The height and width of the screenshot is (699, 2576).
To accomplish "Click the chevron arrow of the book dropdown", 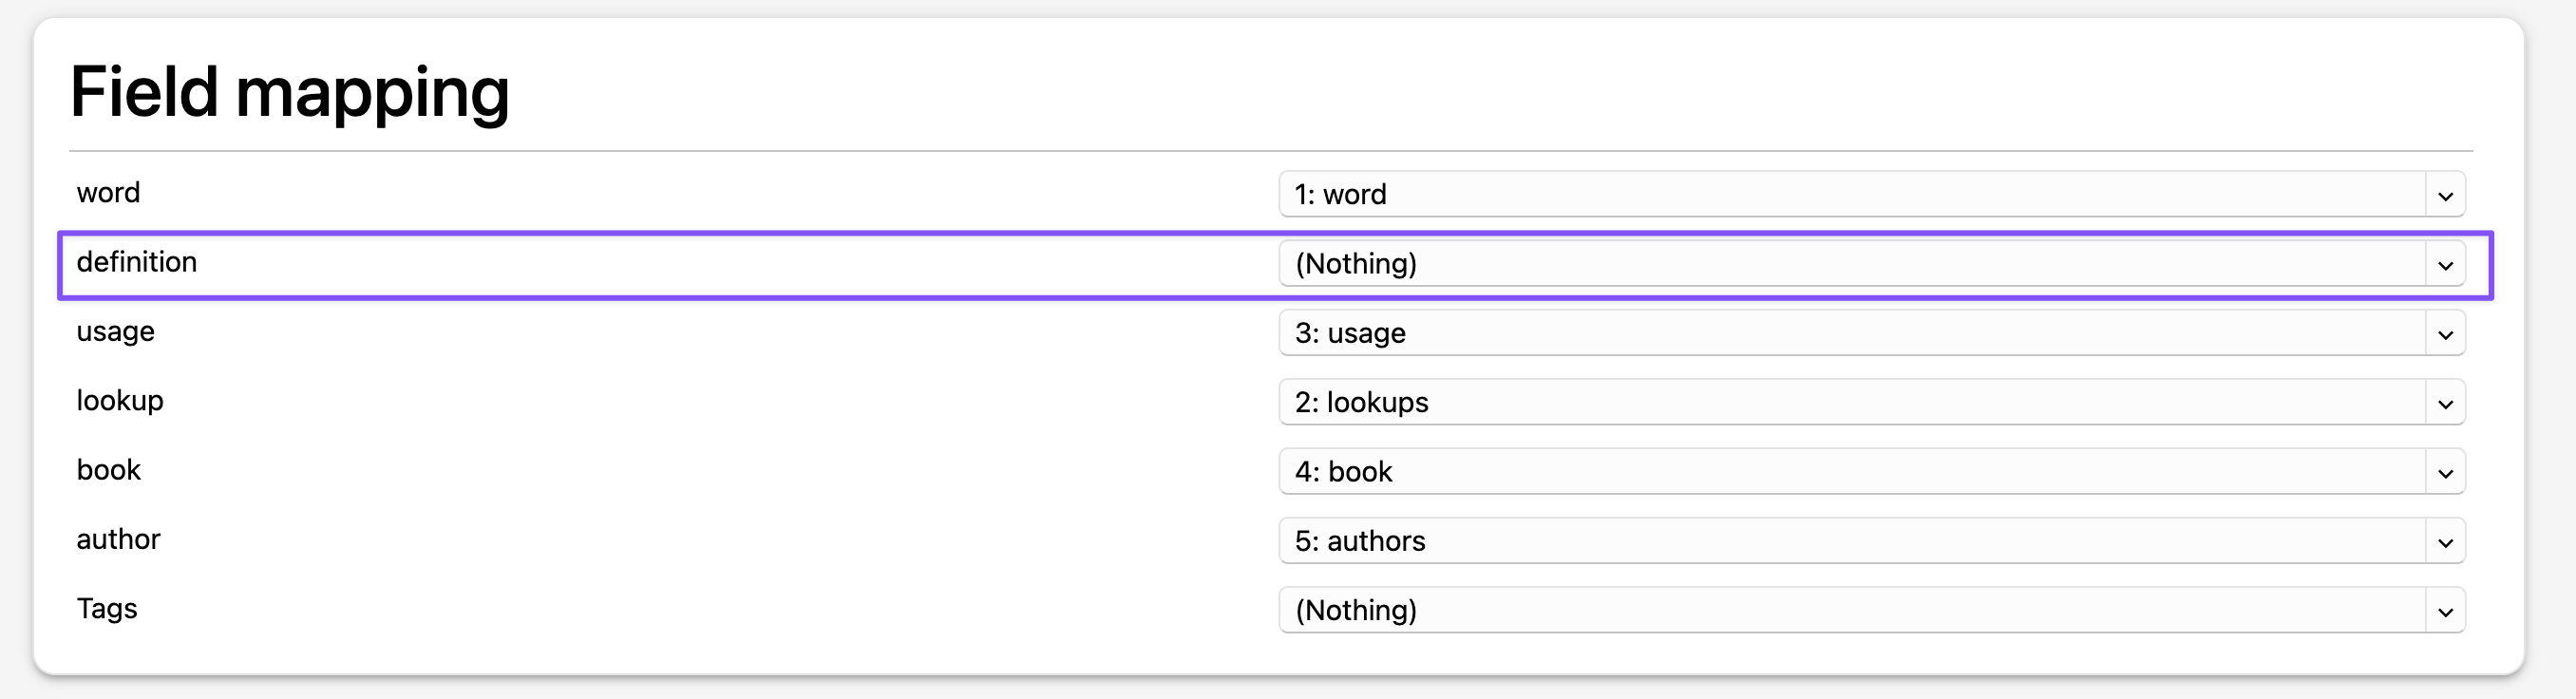I will pos(2445,472).
